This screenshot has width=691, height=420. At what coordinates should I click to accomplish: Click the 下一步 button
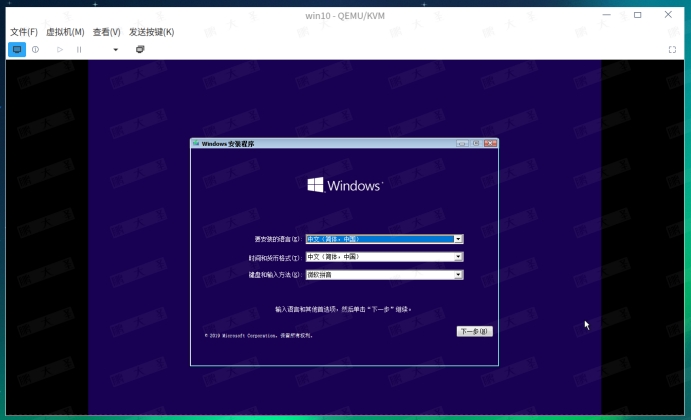[474, 331]
